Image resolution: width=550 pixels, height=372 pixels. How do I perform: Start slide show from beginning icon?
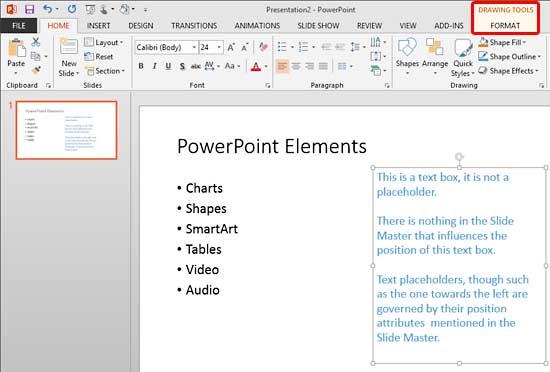pos(90,9)
